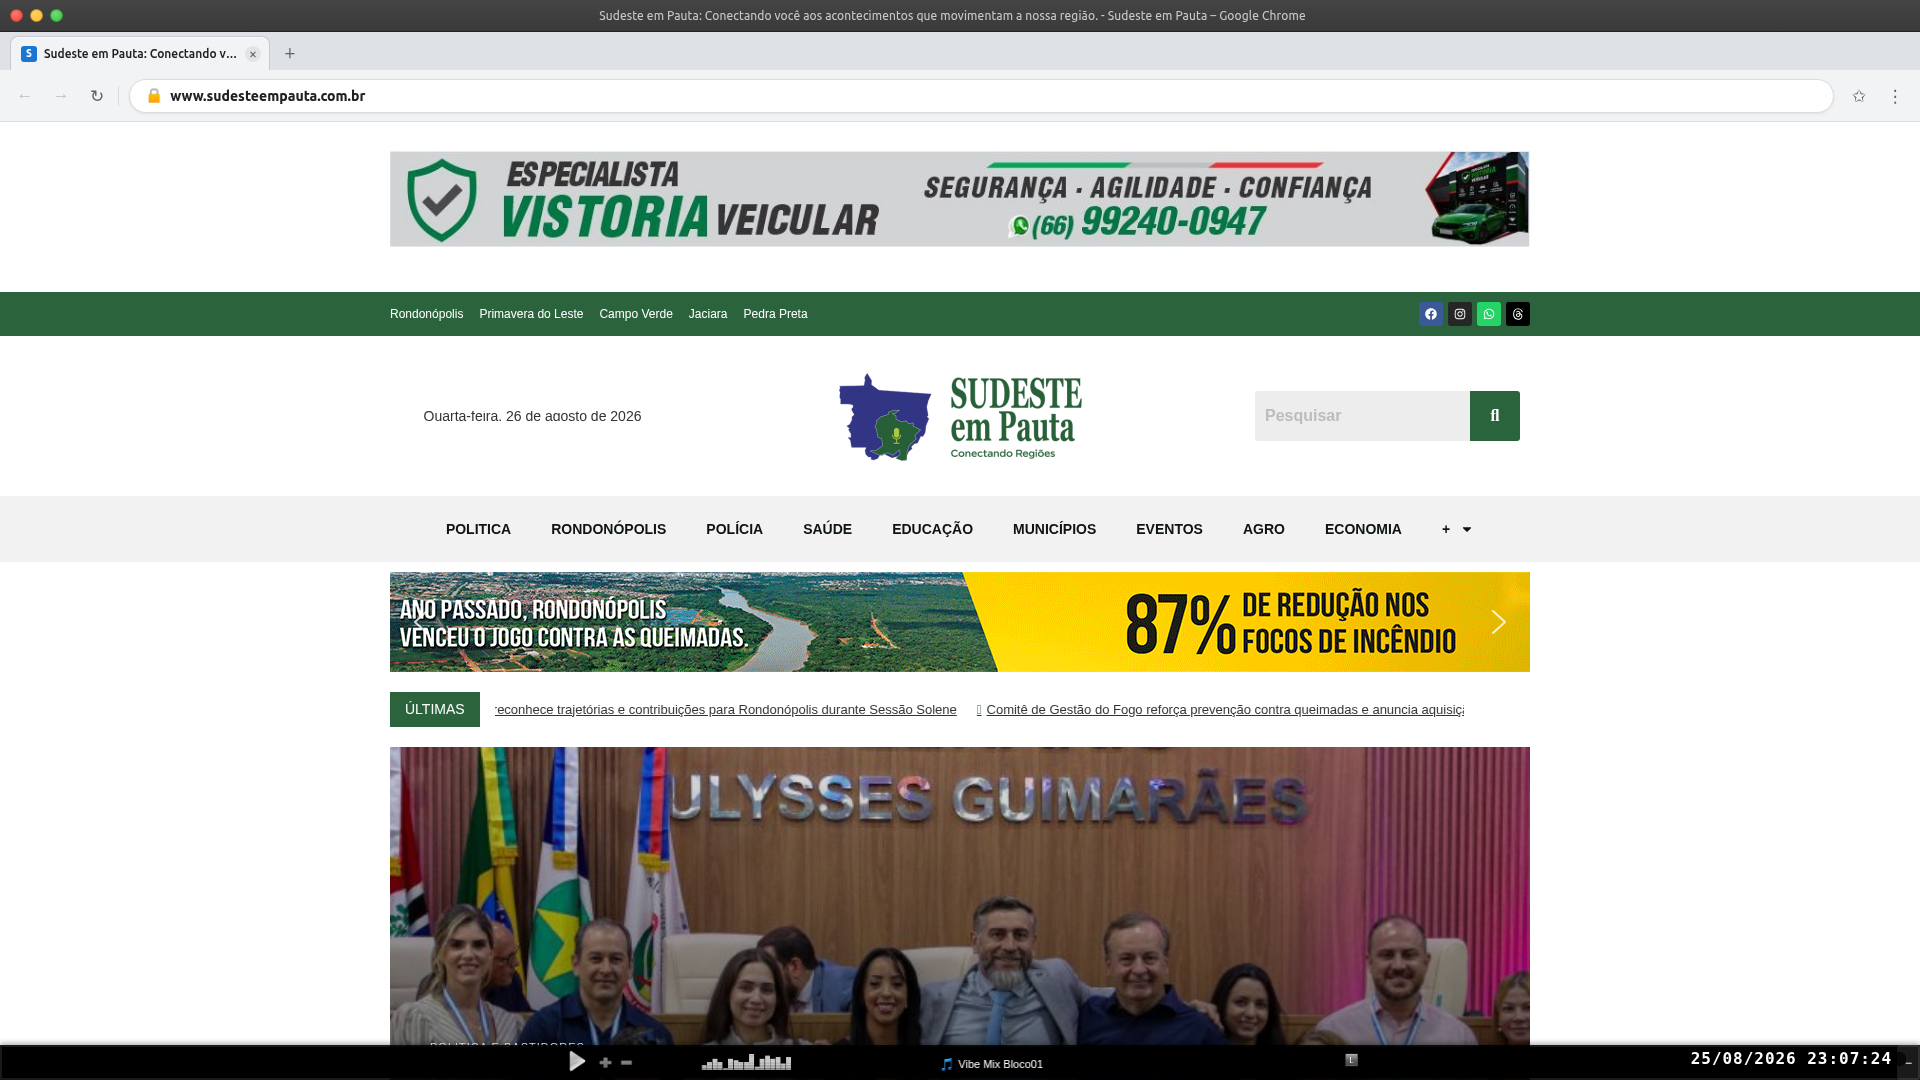Image resolution: width=1920 pixels, height=1080 pixels.
Task: Open a new browser tab
Action: (x=289, y=54)
